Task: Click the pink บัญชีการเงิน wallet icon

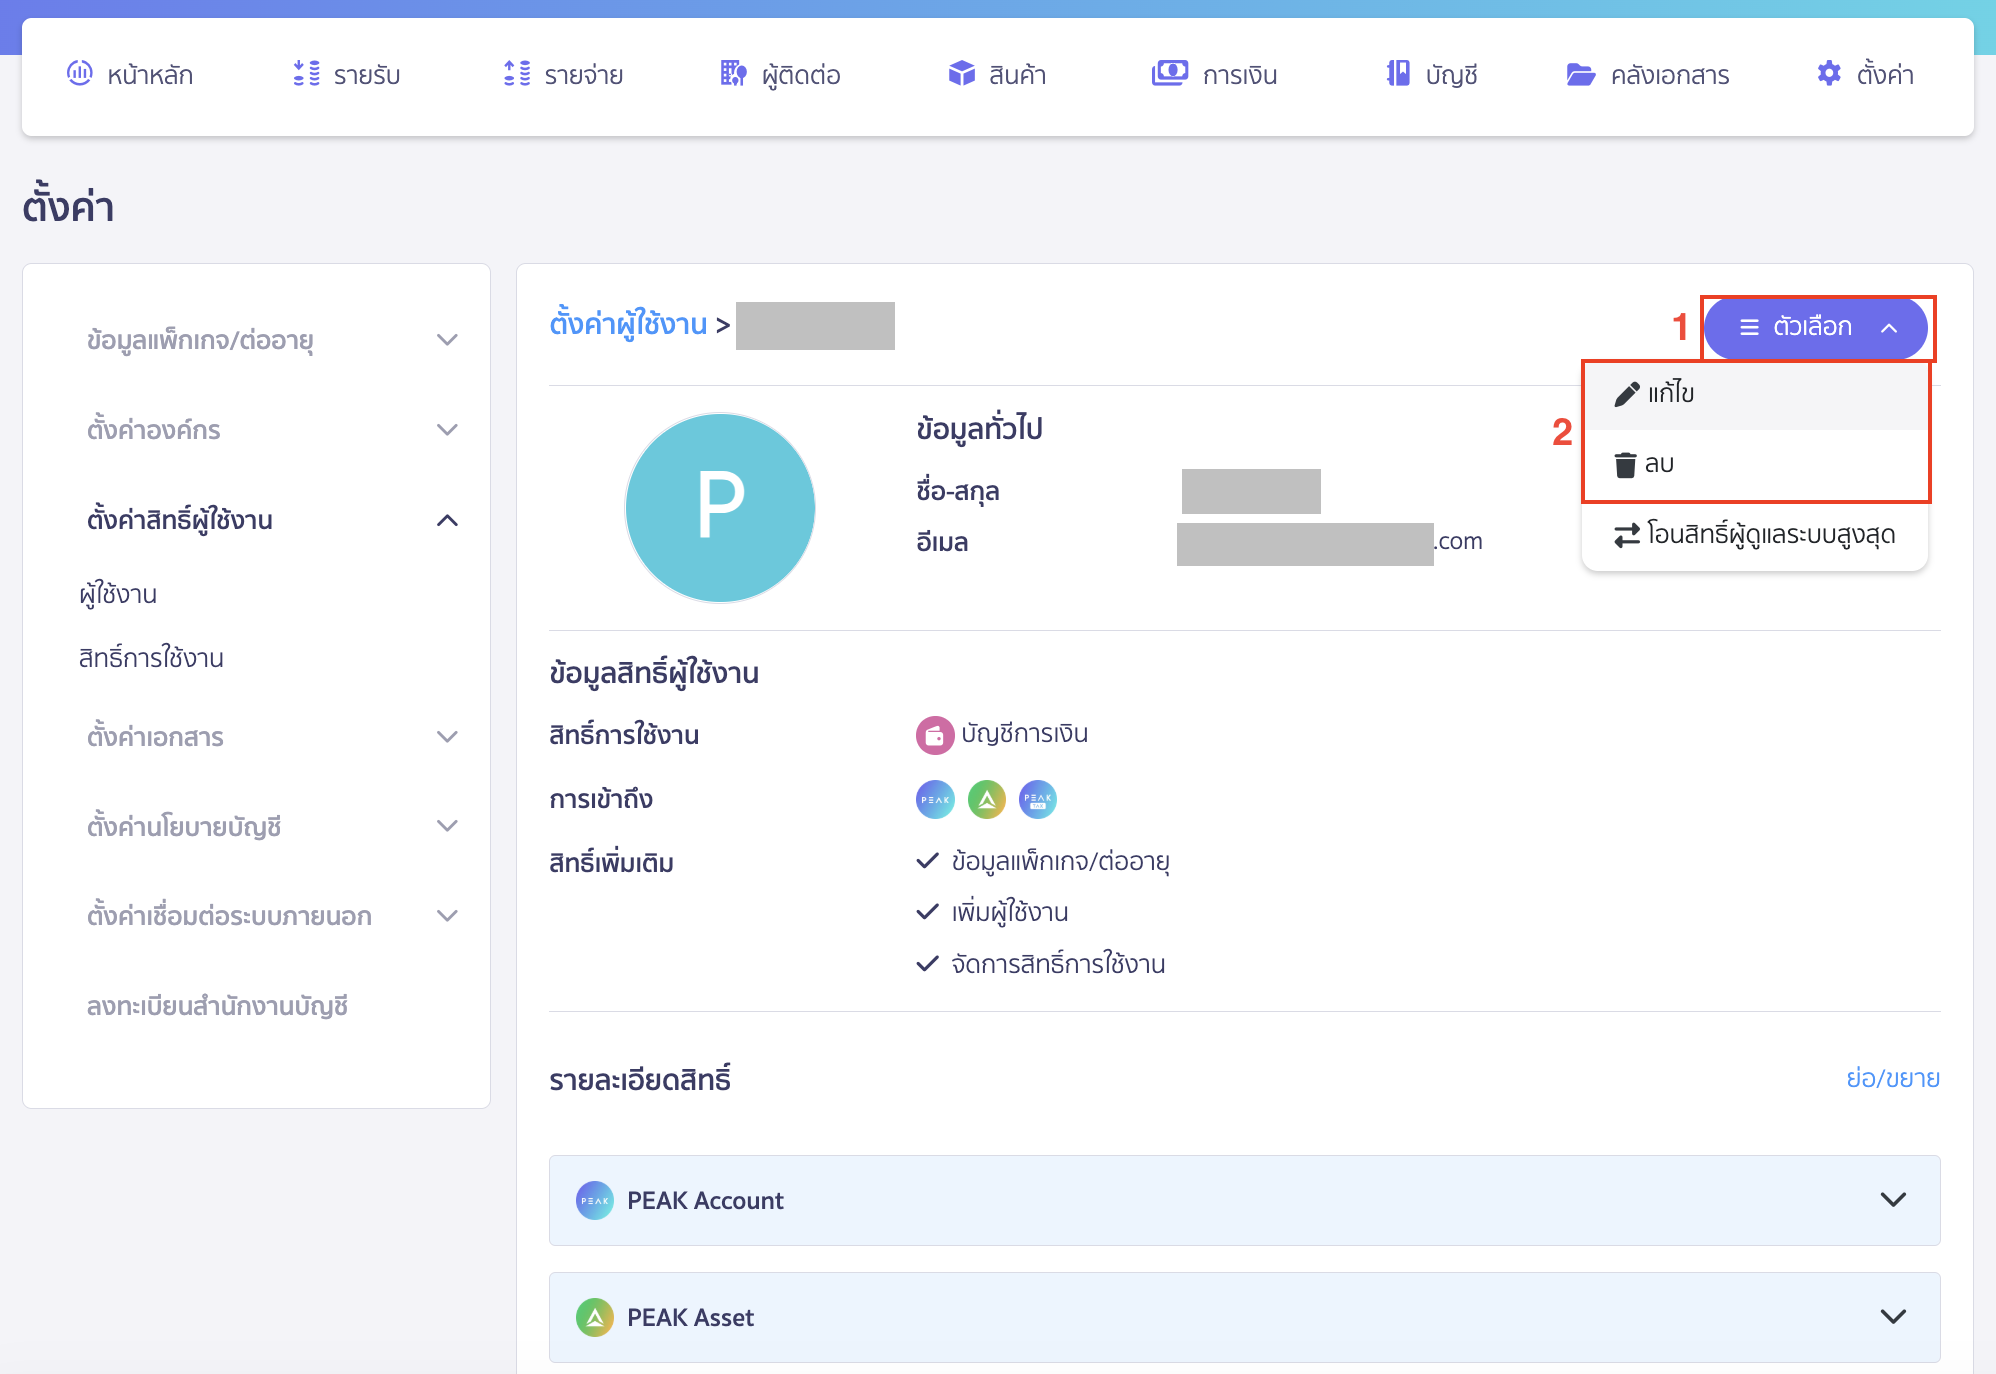Action: tap(934, 735)
